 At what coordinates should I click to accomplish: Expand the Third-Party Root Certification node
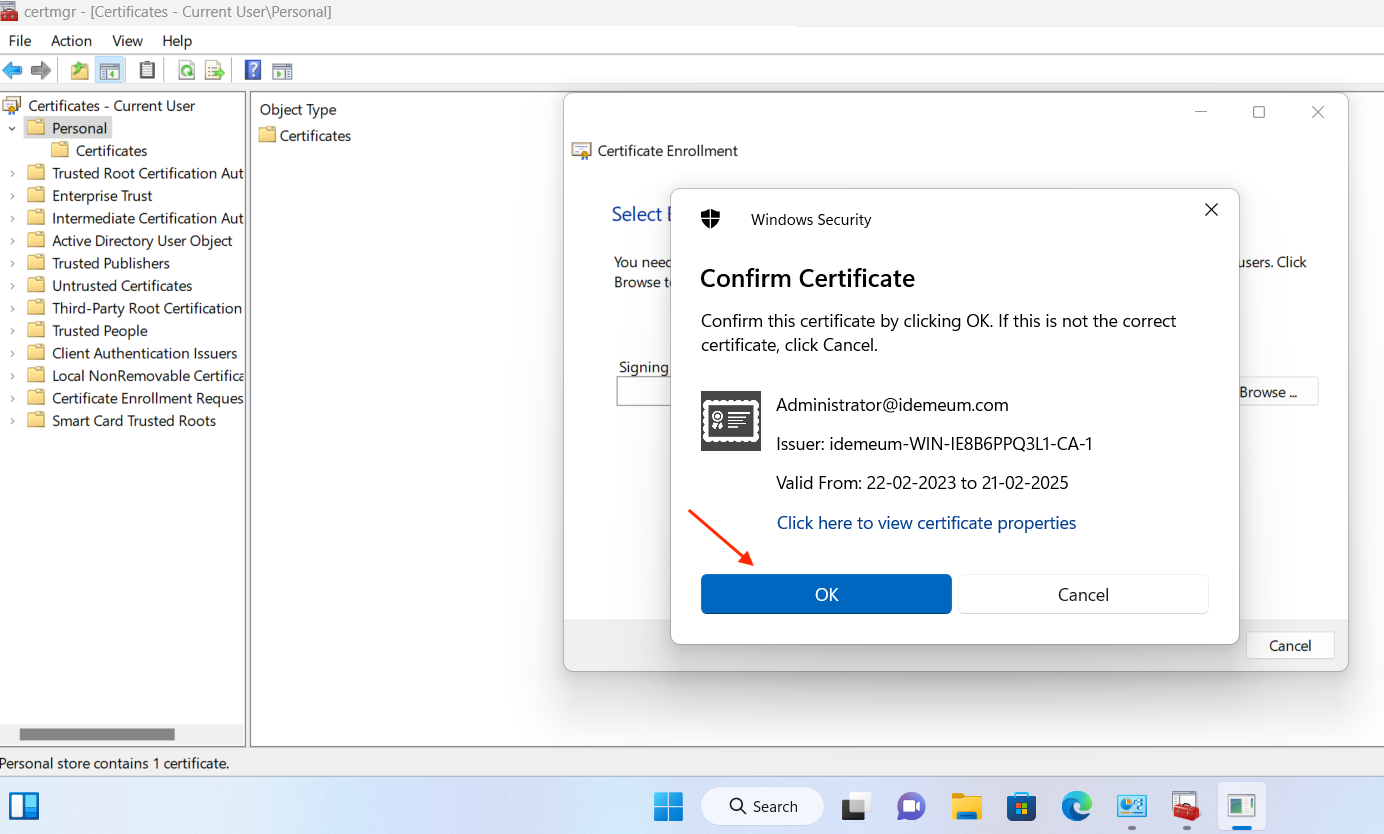tap(12, 308)
